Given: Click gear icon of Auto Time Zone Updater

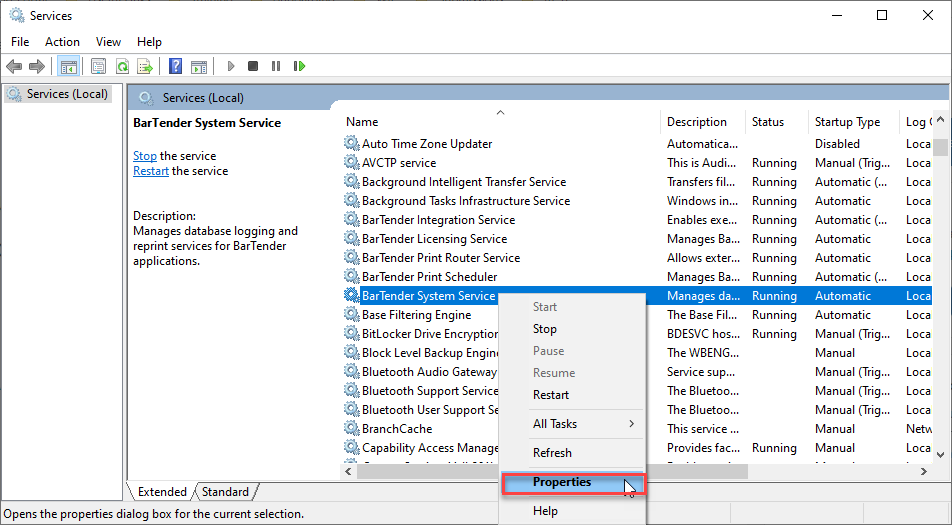Looking at the screenshot, I should pyautogui.click(x=352, y=143).
